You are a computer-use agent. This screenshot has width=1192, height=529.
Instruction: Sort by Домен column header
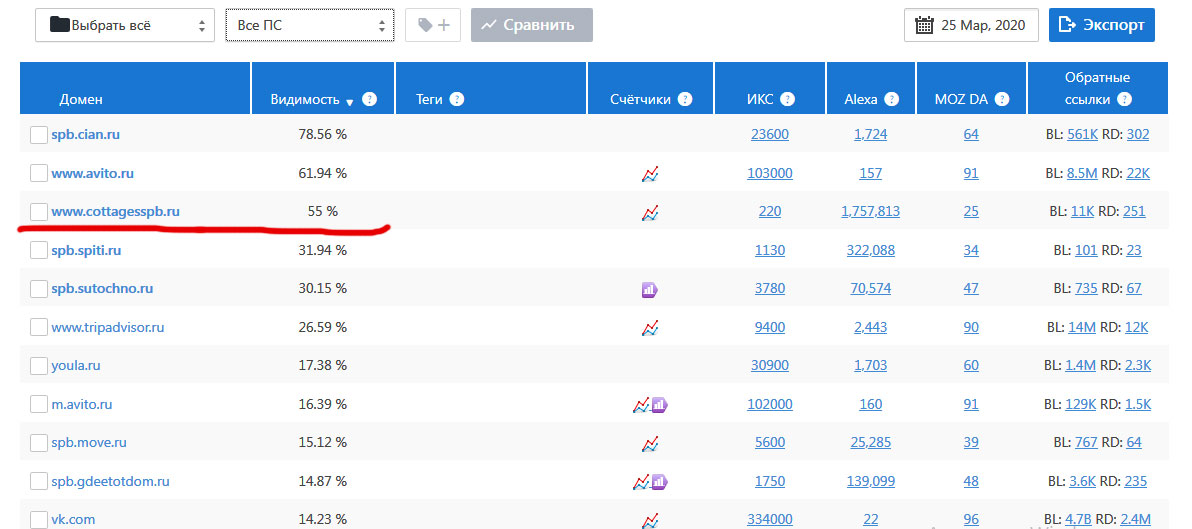coord(81,100)
